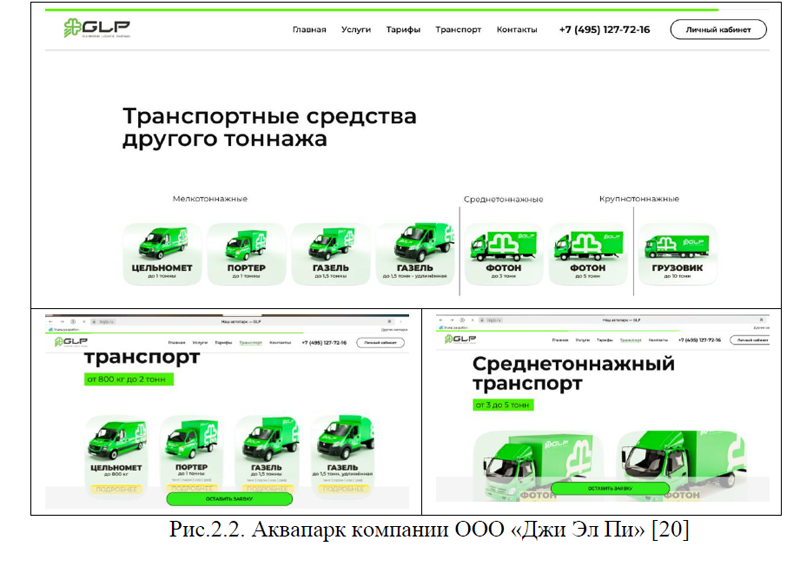Screen dimensions: 800x586
Task: Select the Фотон до 3 тонн card
Action: coord(504,253)
